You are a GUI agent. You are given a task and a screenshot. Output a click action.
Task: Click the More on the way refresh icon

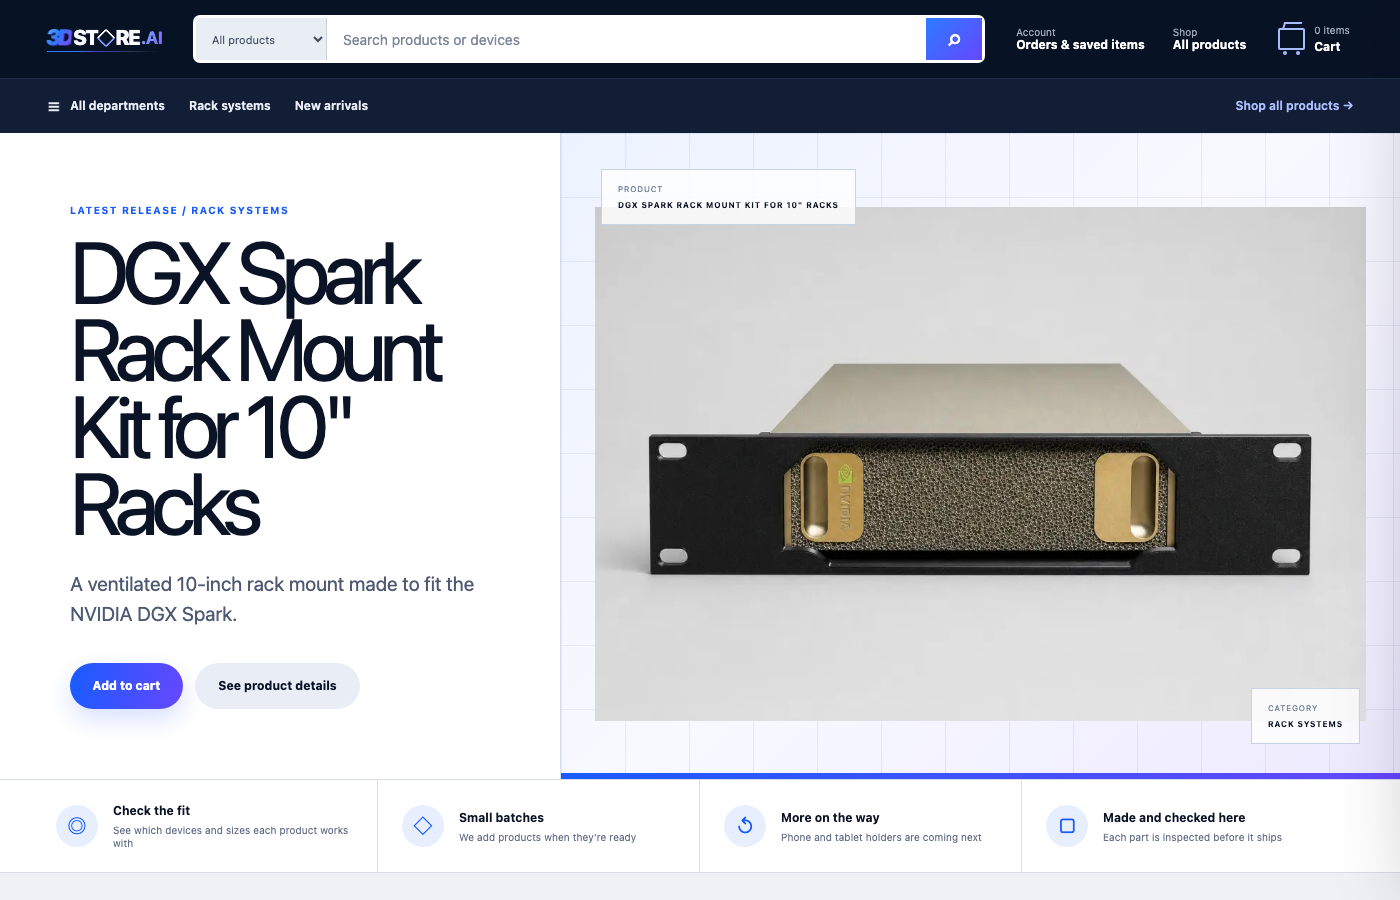(x=745, y=826)
